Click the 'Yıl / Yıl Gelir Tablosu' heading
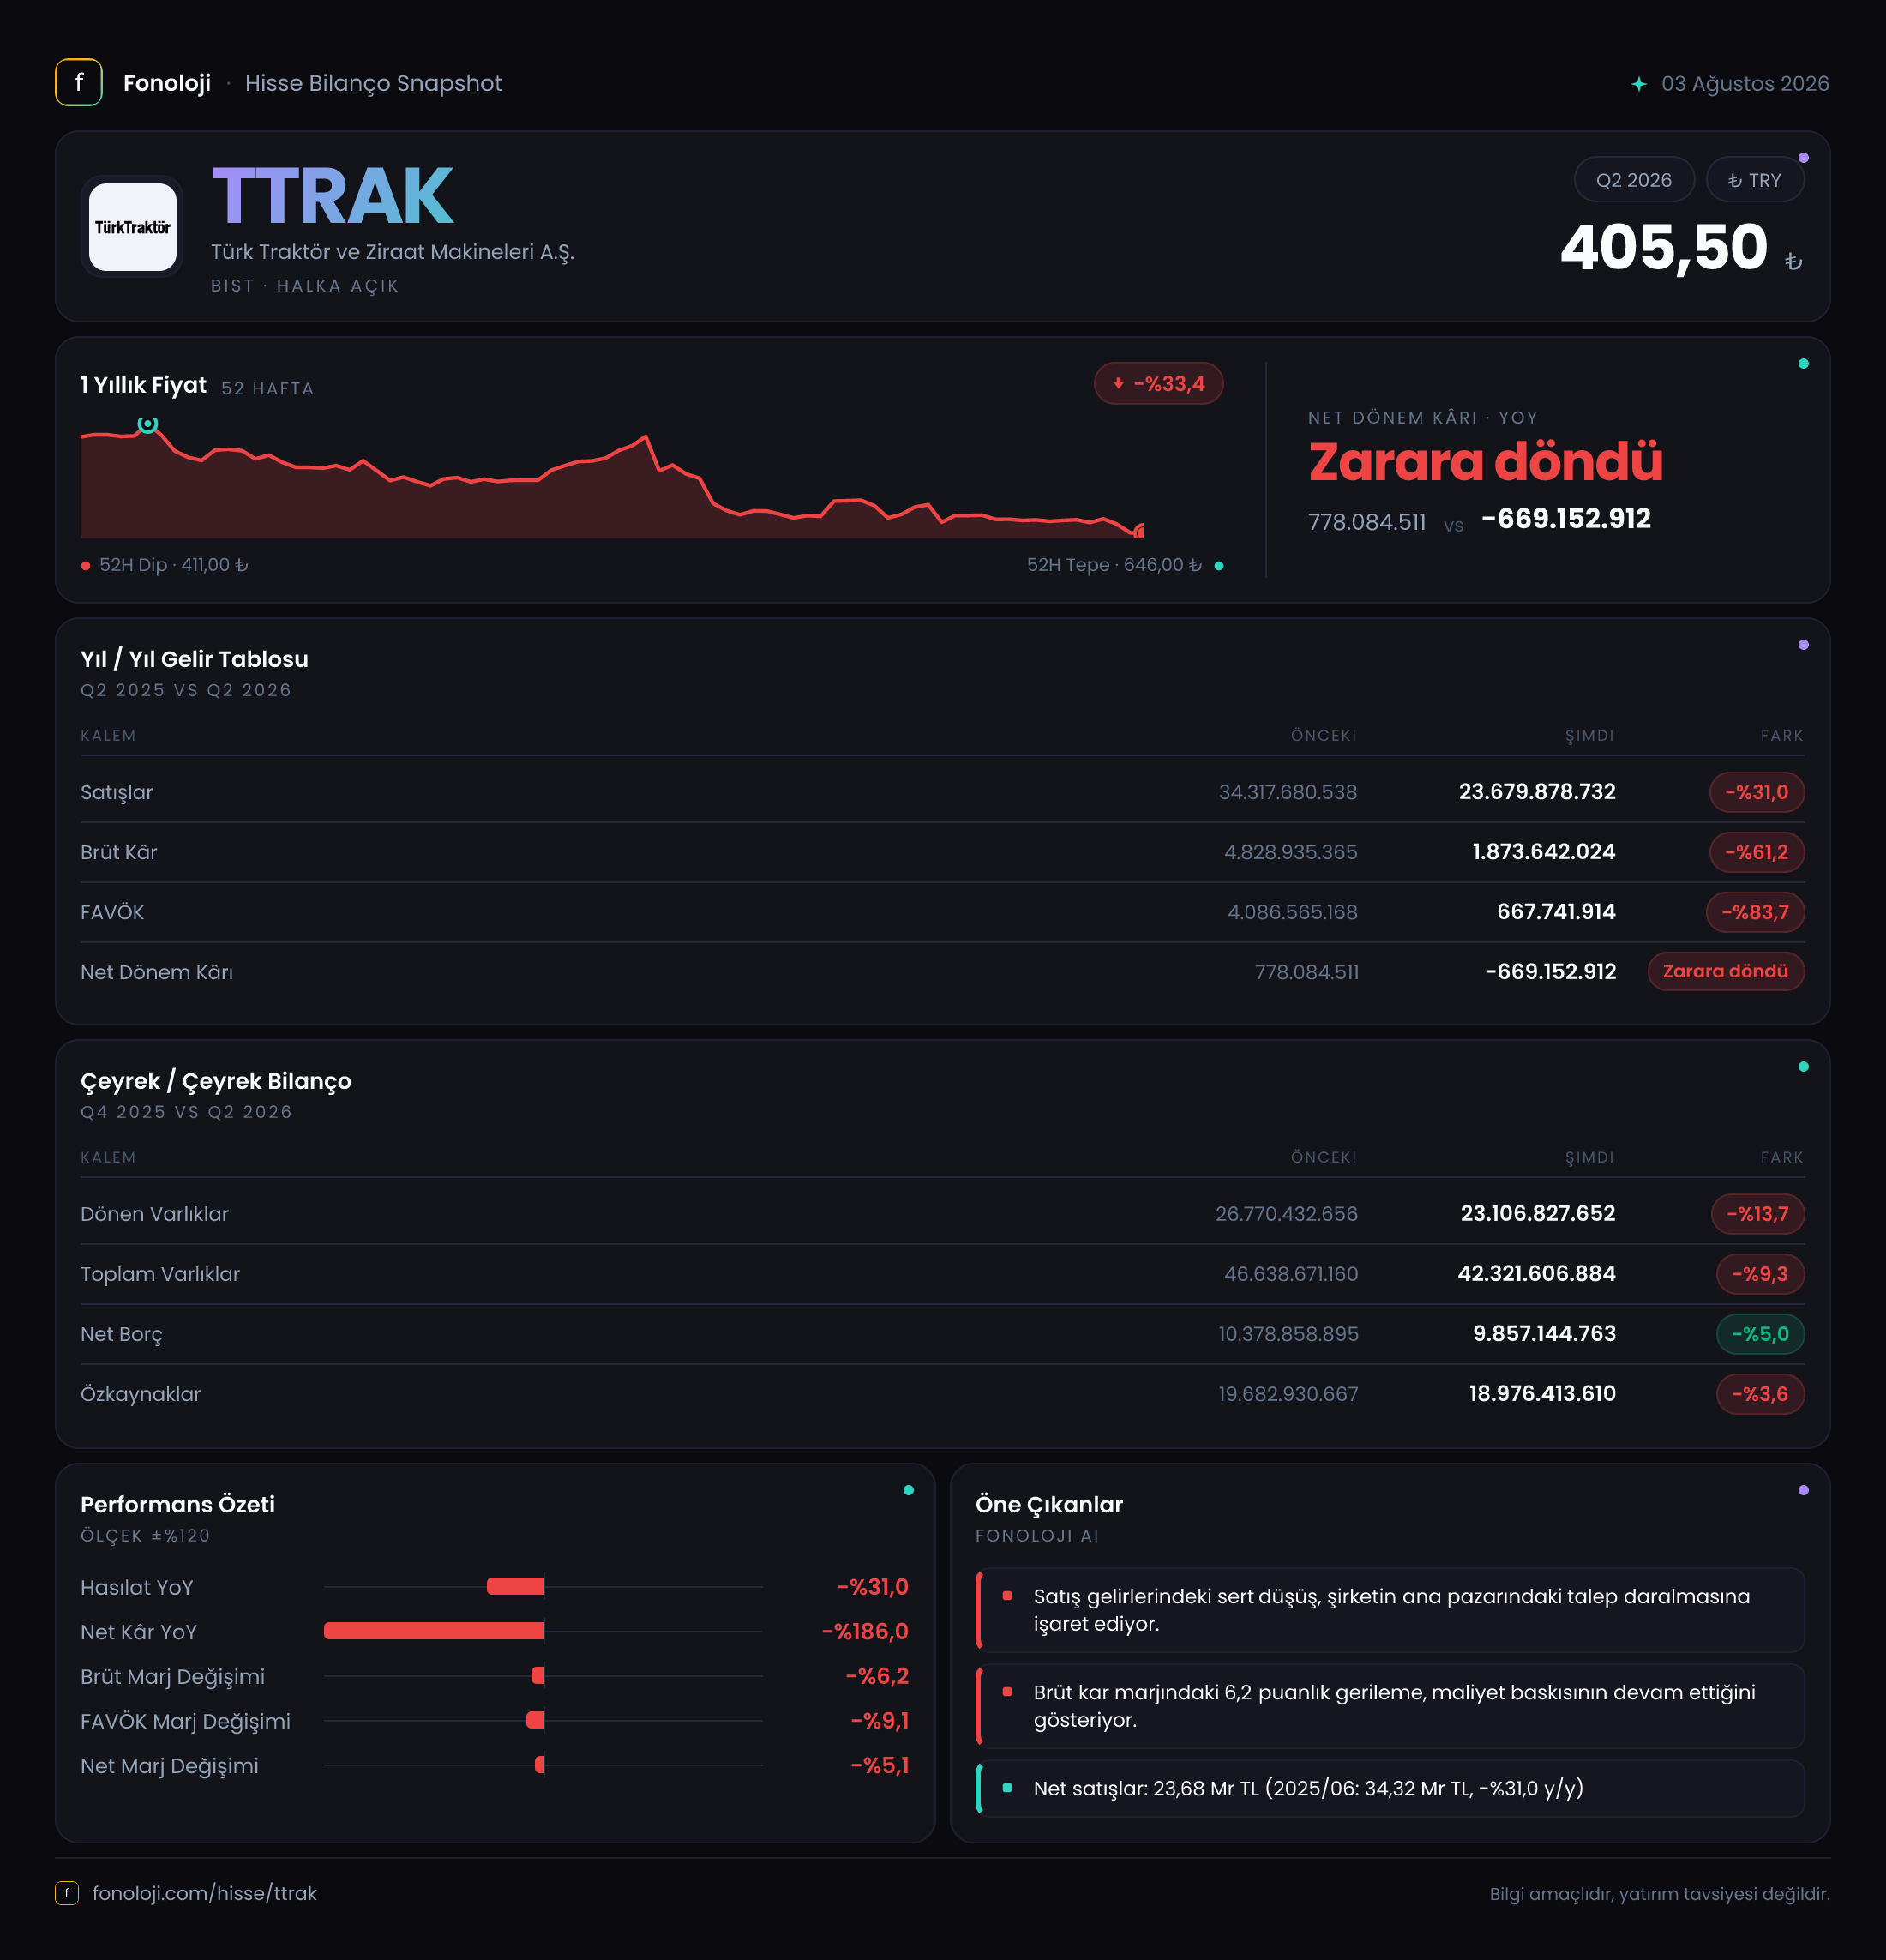Viewport: 1886px width, 1960px height. pyautogui.click(x=194, y=659)
